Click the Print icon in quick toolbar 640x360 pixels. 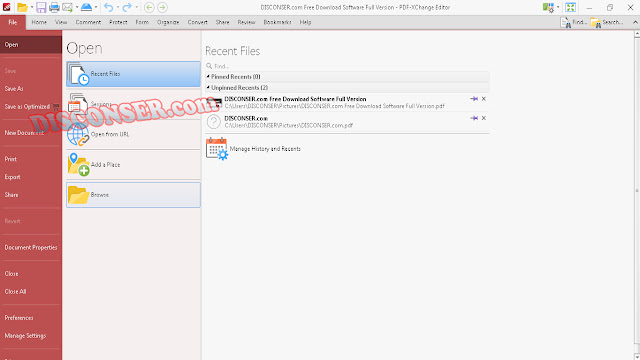coord(54,7)
